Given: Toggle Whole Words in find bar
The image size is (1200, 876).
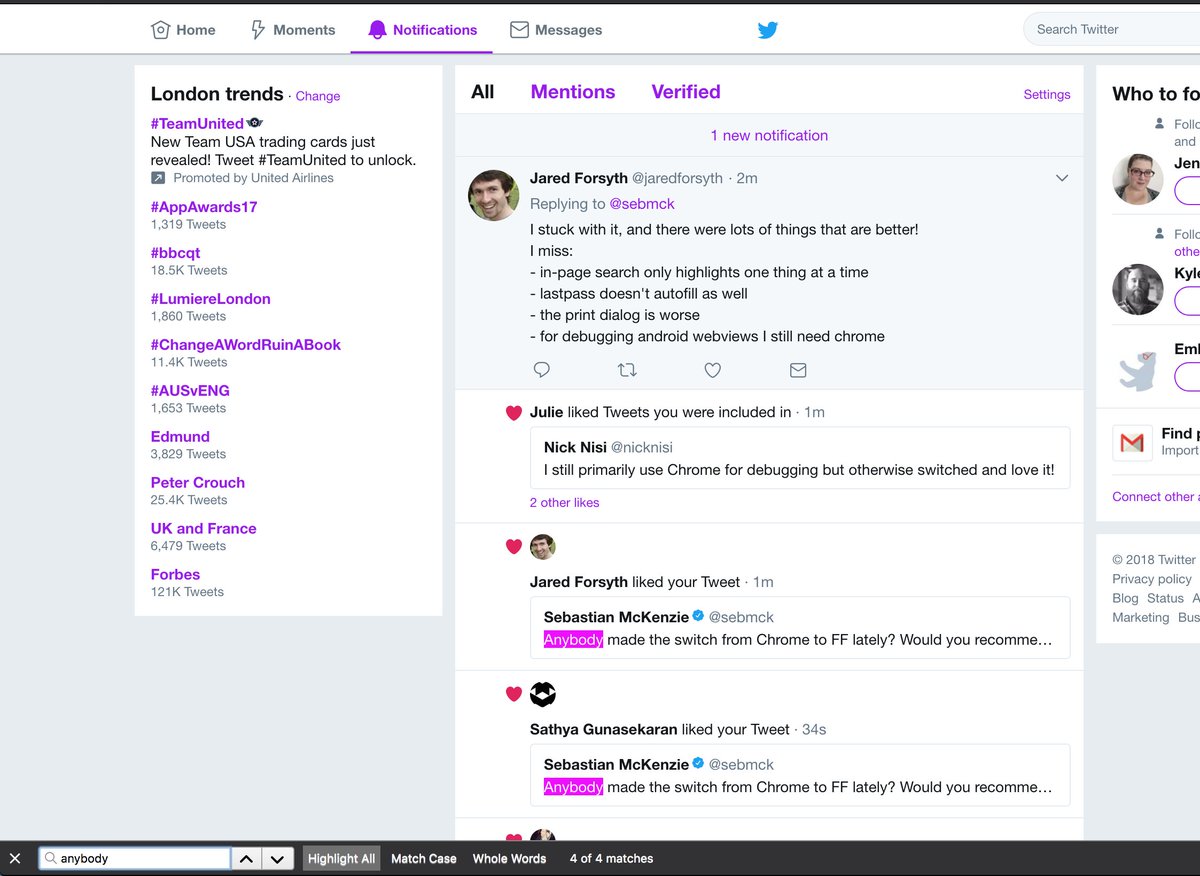Looking at the screenshot, I should tap(509, 858).
